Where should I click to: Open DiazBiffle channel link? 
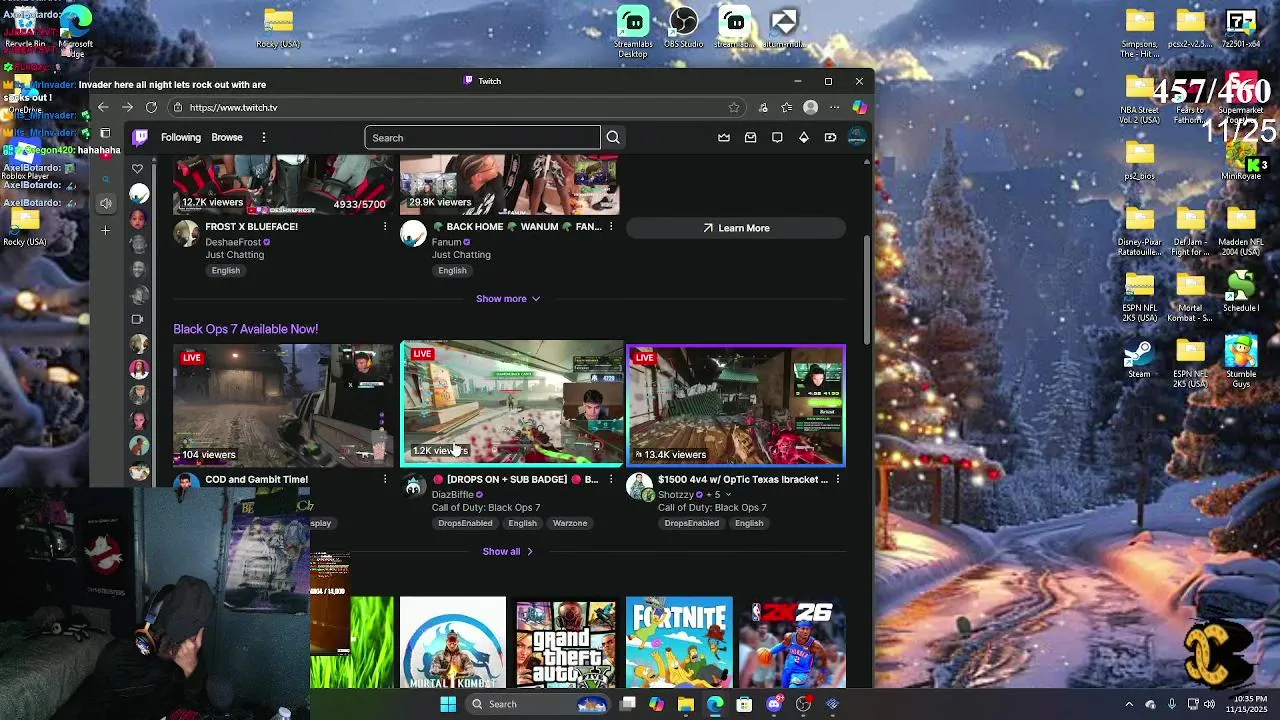pyautogui.click(x=453, y=495)
